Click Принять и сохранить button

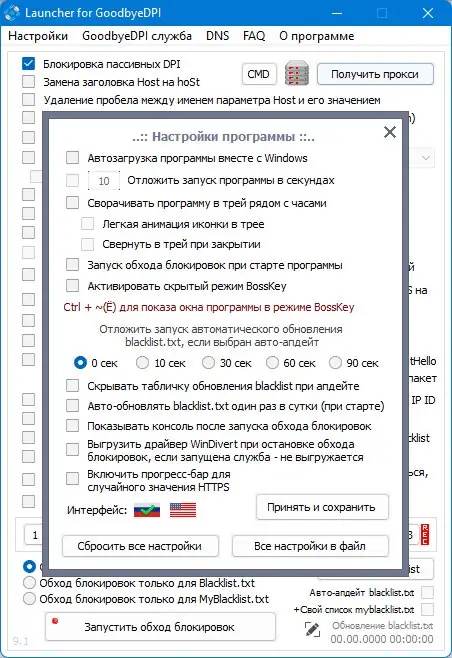pos(322,507)
